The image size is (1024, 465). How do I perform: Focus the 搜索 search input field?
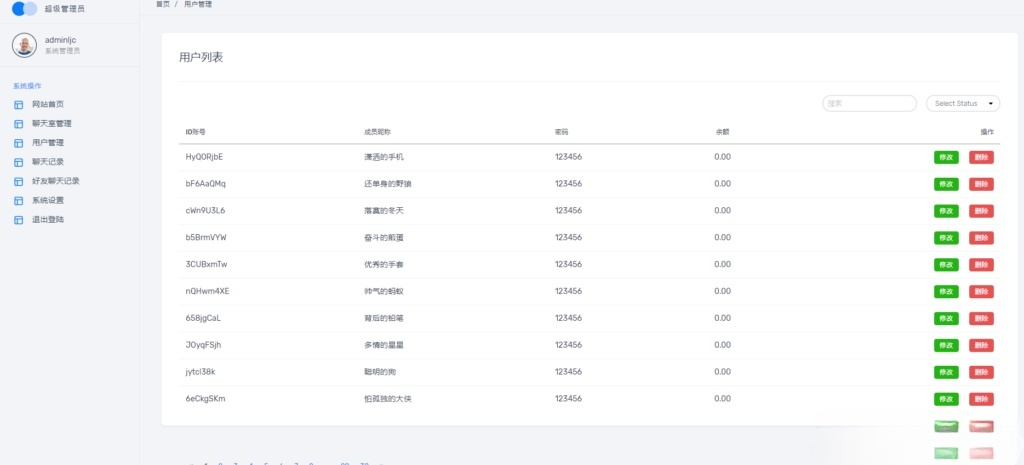869,103
